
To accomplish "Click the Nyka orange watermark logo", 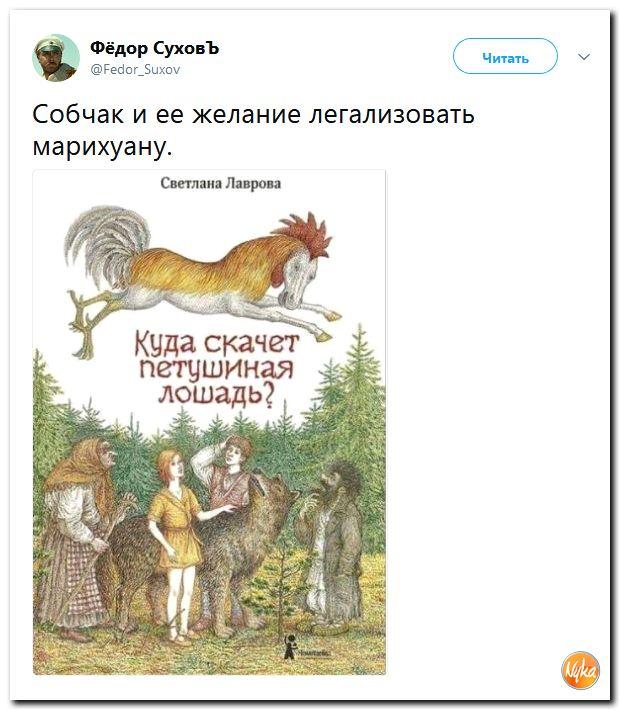I will point(581,671).
